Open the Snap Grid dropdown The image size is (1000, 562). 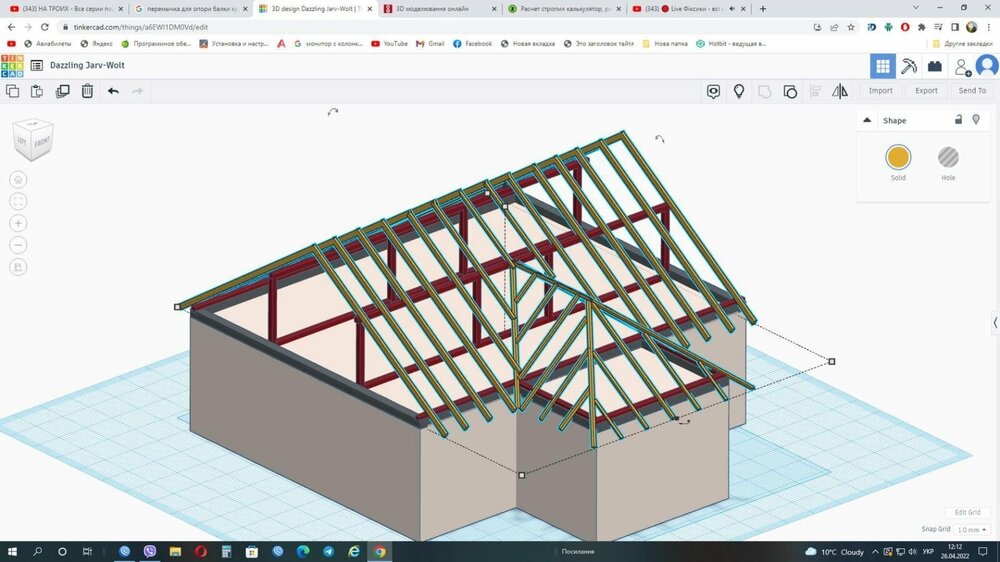pyautogui.click(x=971, y=530)
